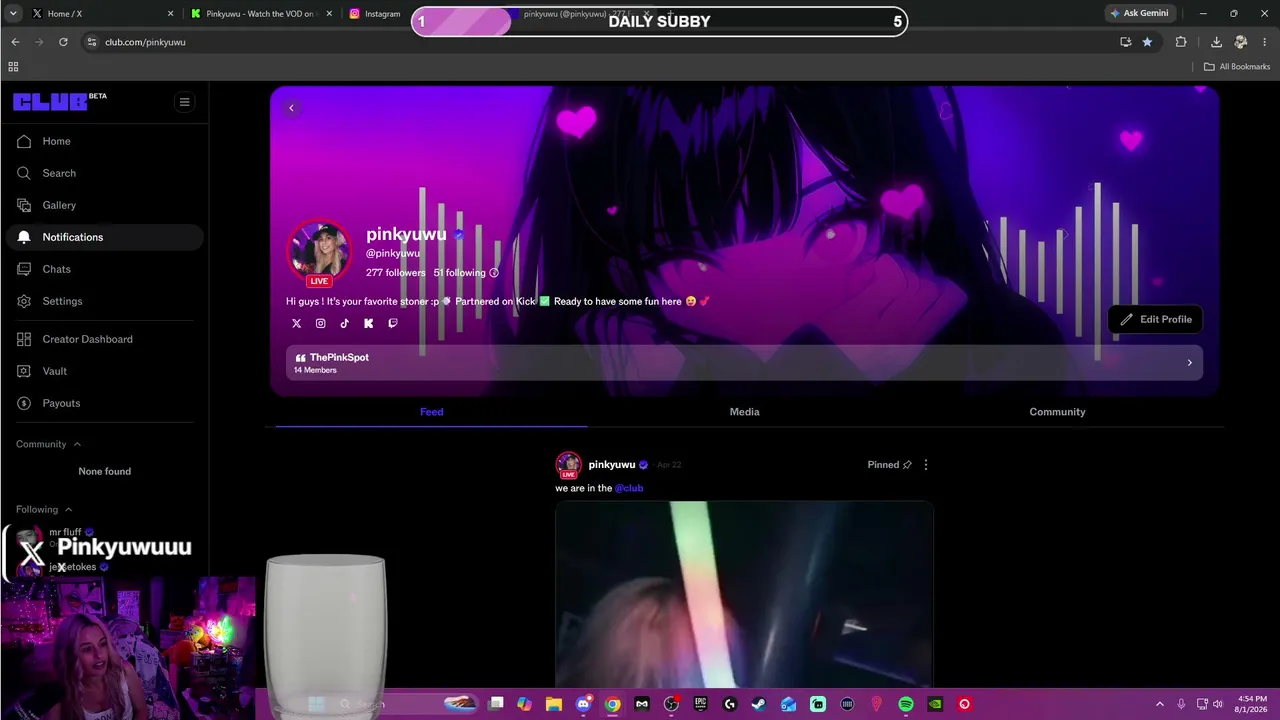This screenshot has height=720, width=1280.
Task: Click the Apr 22 post date
Action: (669, 465)
